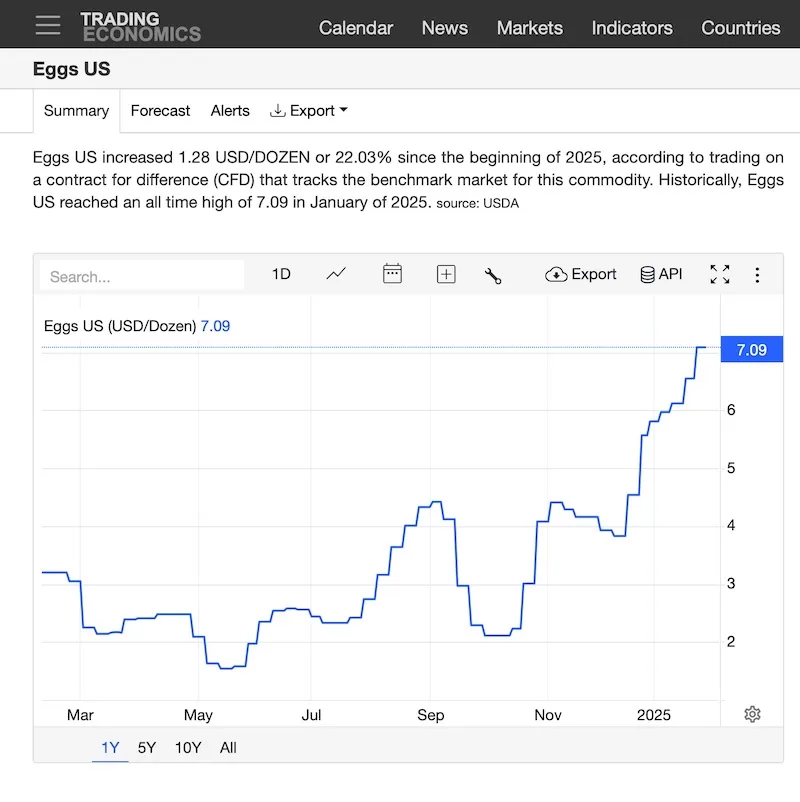Click the chart Search field

pyautogui.click(x=142, y=276)
